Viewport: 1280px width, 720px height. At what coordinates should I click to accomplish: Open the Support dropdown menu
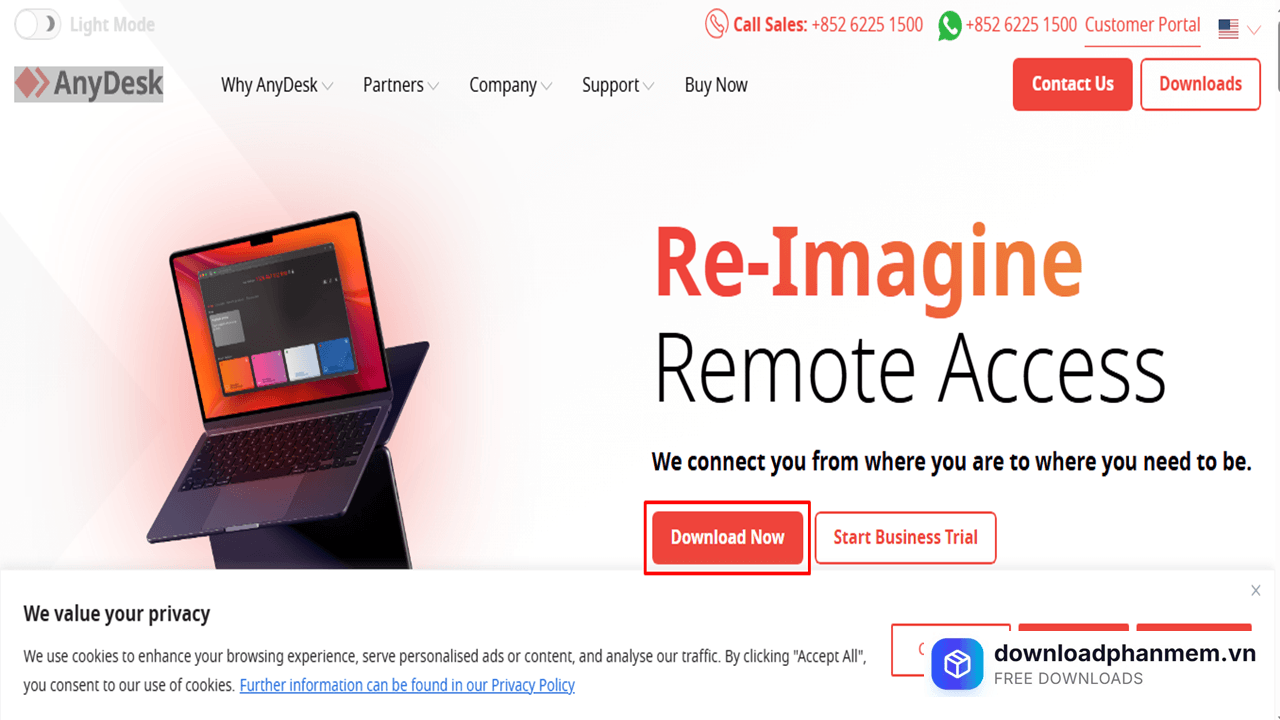tap(618, 85)
